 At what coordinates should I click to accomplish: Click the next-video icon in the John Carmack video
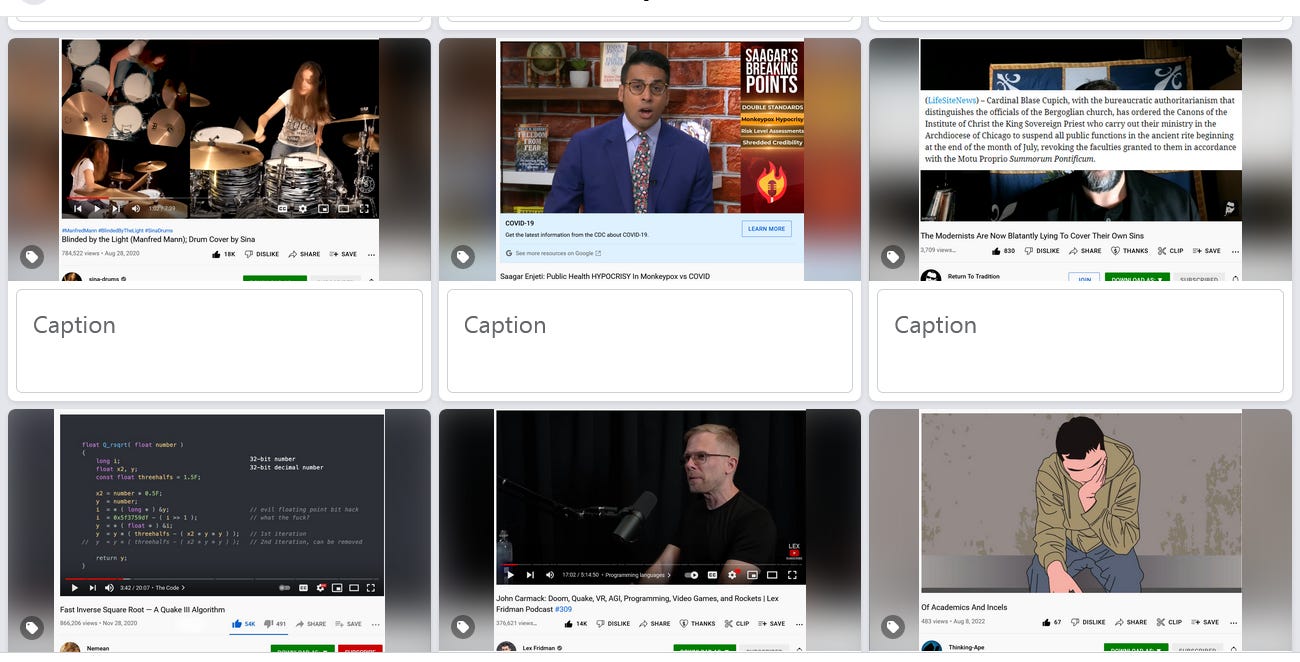530,575
